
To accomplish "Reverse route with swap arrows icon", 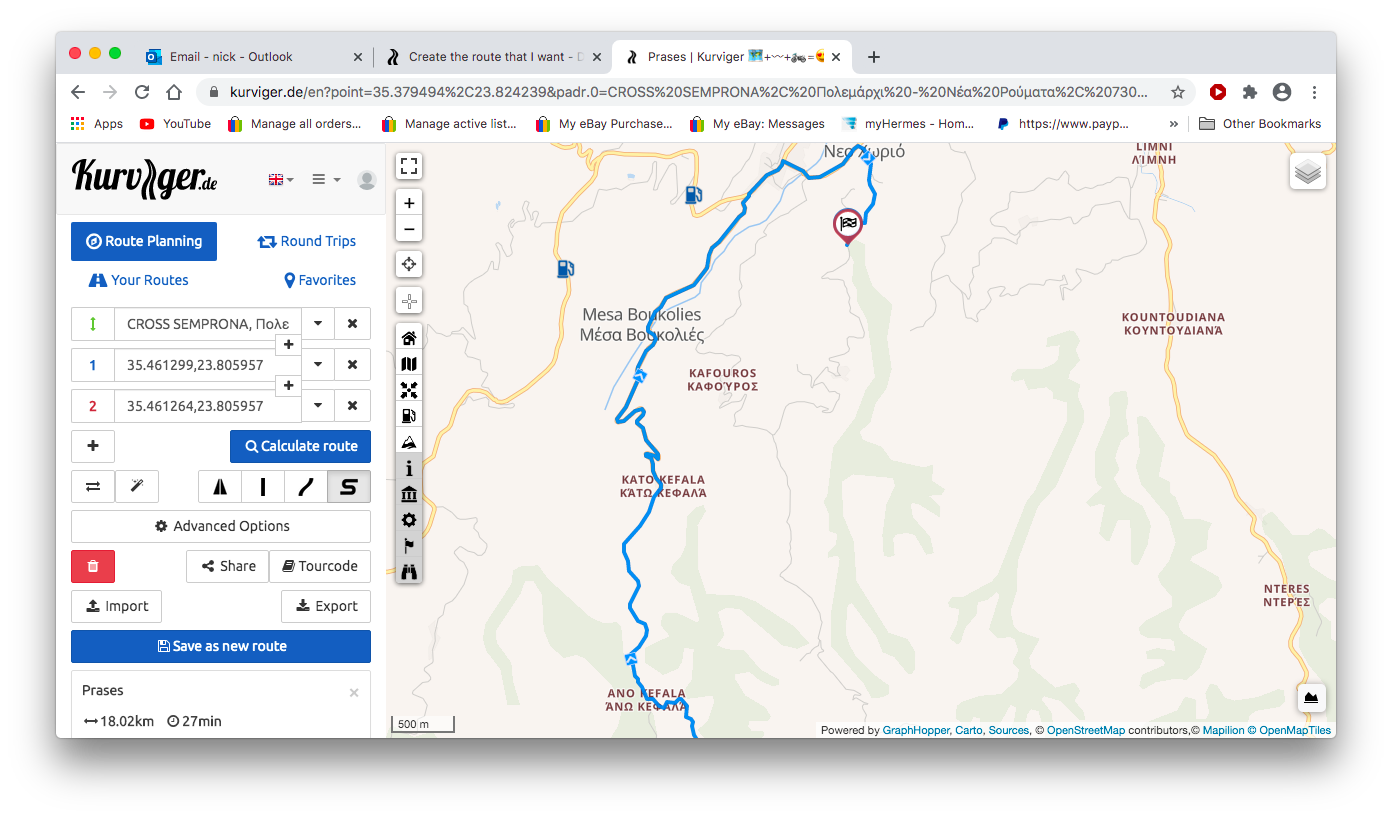I will point(93,486).
